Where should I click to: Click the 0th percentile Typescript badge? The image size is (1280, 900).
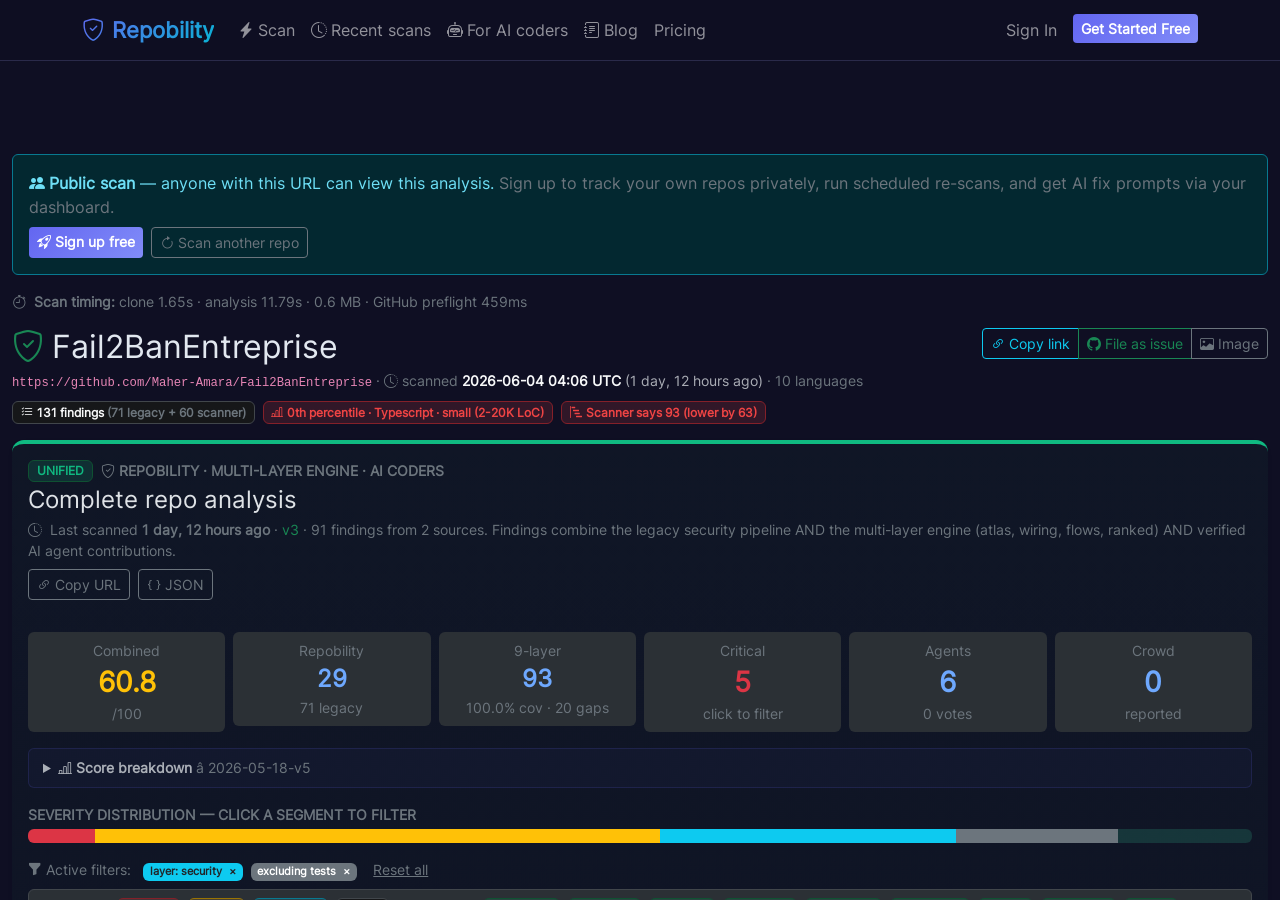click(408, 412)
